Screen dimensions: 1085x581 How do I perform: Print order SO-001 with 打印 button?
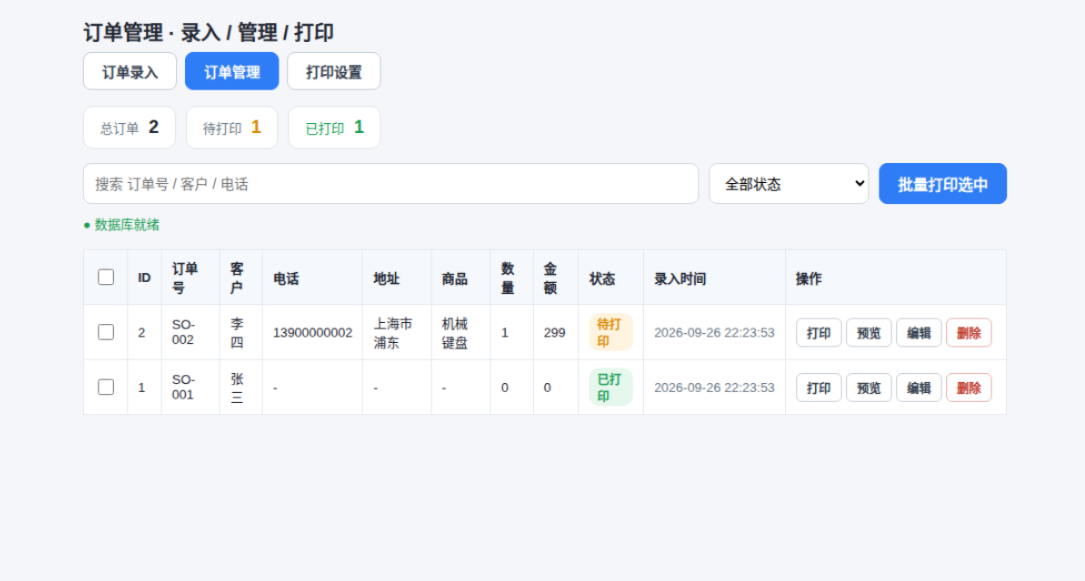tap(819, 388)
